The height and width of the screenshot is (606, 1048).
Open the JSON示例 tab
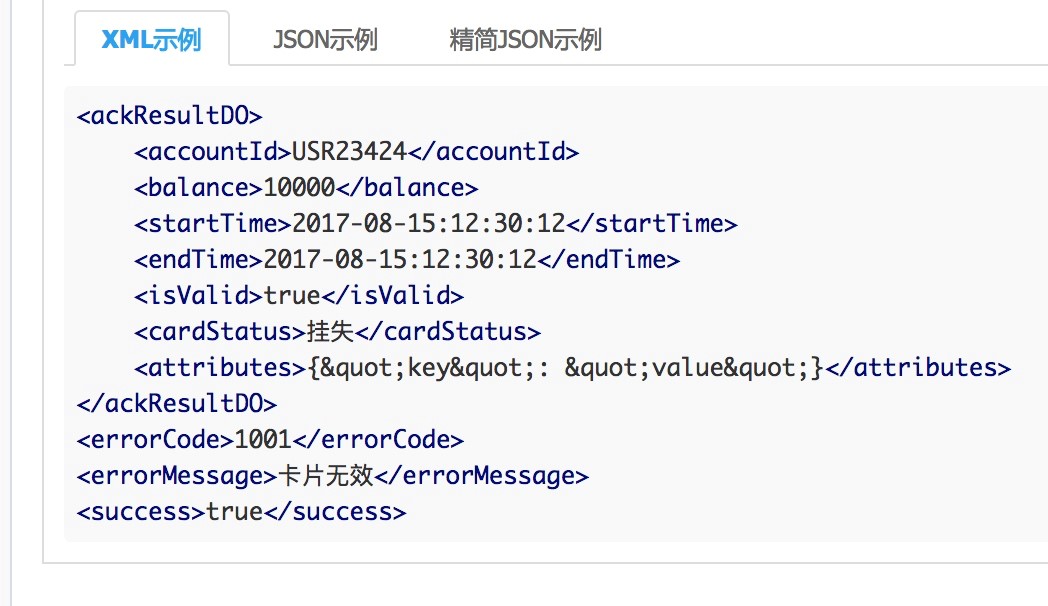click(325, 40)
